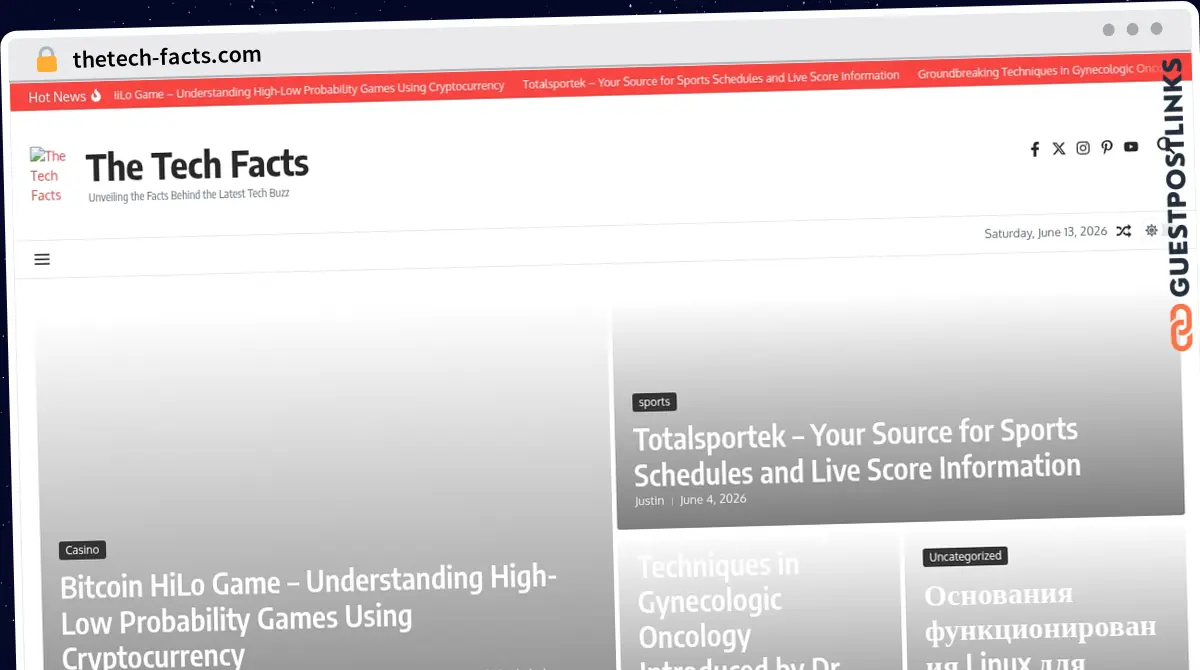
Task: Open ticker headline Totalsportek sports schedules
Action: click(711, 79)
